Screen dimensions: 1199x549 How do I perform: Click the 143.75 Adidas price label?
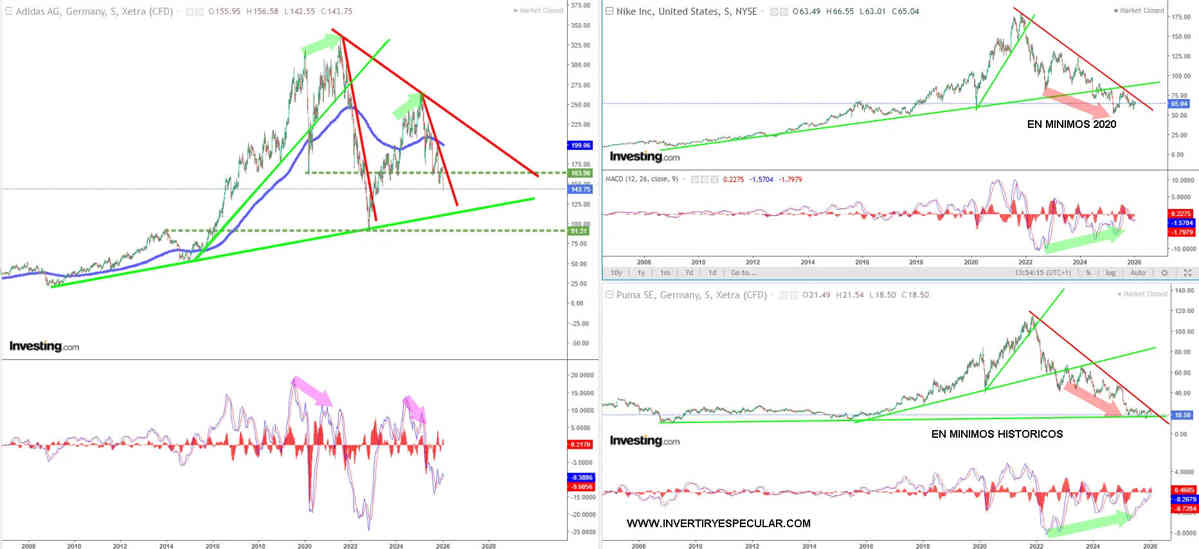(x=553, y=189)
